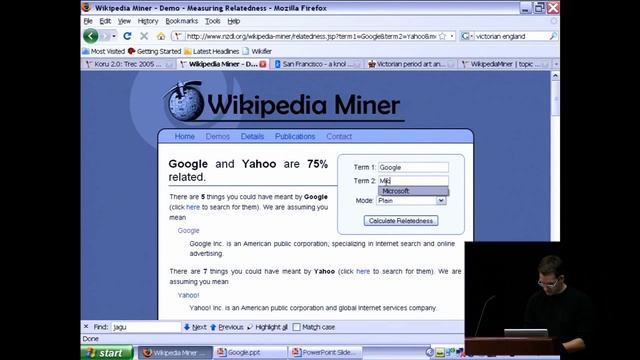Open the Google search engine icon
This screenshot has width=640, height=360.
[465, 36]
